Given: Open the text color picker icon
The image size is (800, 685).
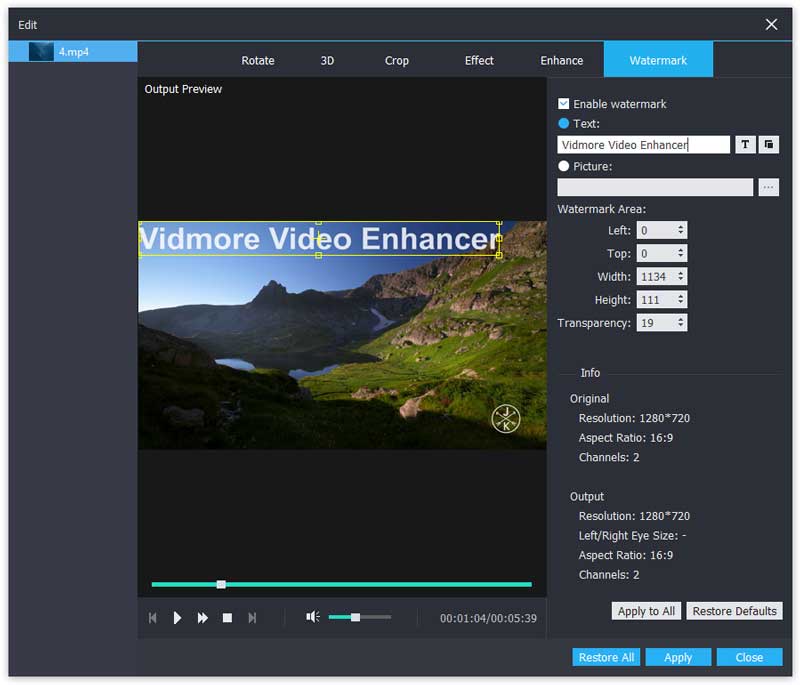Looking at the screenshot, I should pyautogui.click(x=768, y=145).
